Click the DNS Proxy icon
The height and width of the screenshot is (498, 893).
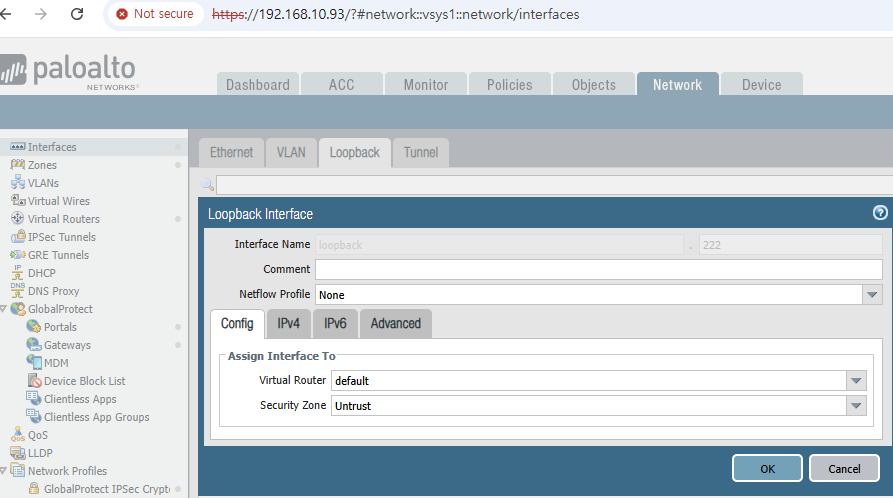click(18, 291)
